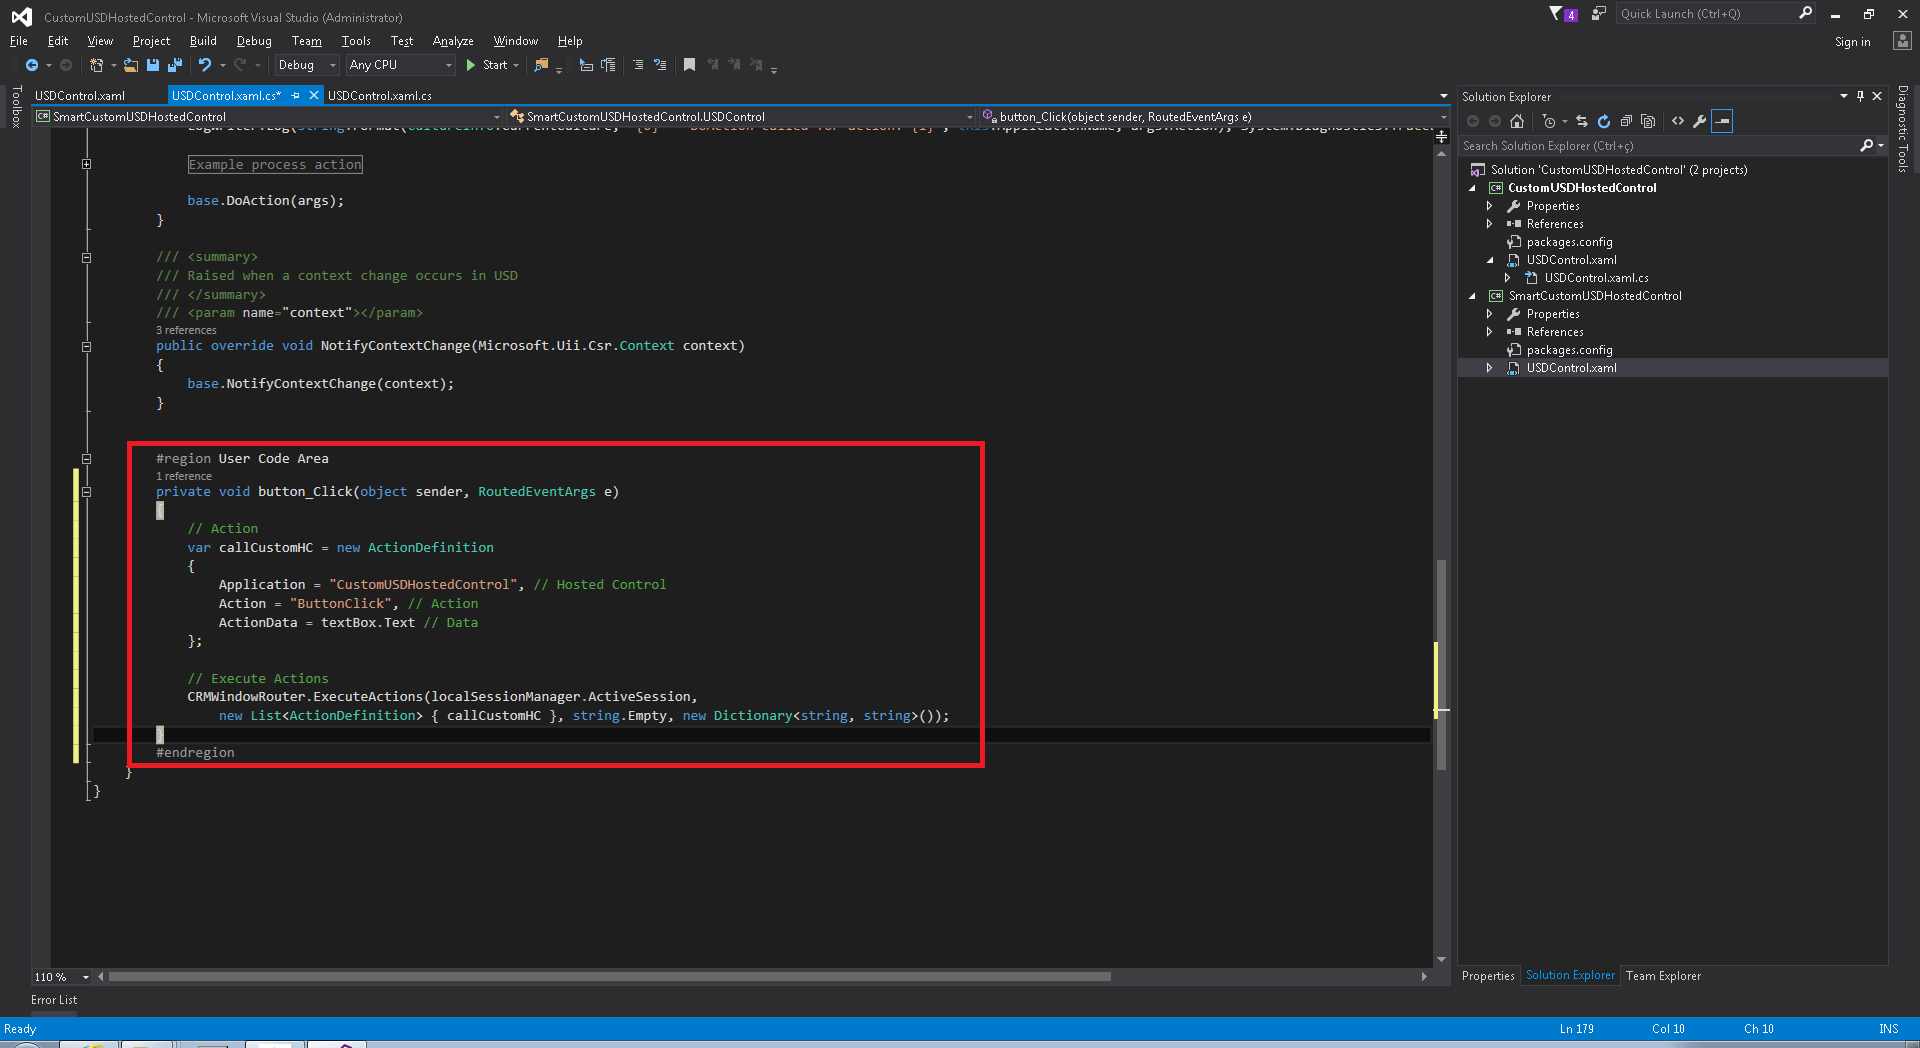Click the Undo icon in toolbar
The image size is (1920, 1048).
click(205, 65)
